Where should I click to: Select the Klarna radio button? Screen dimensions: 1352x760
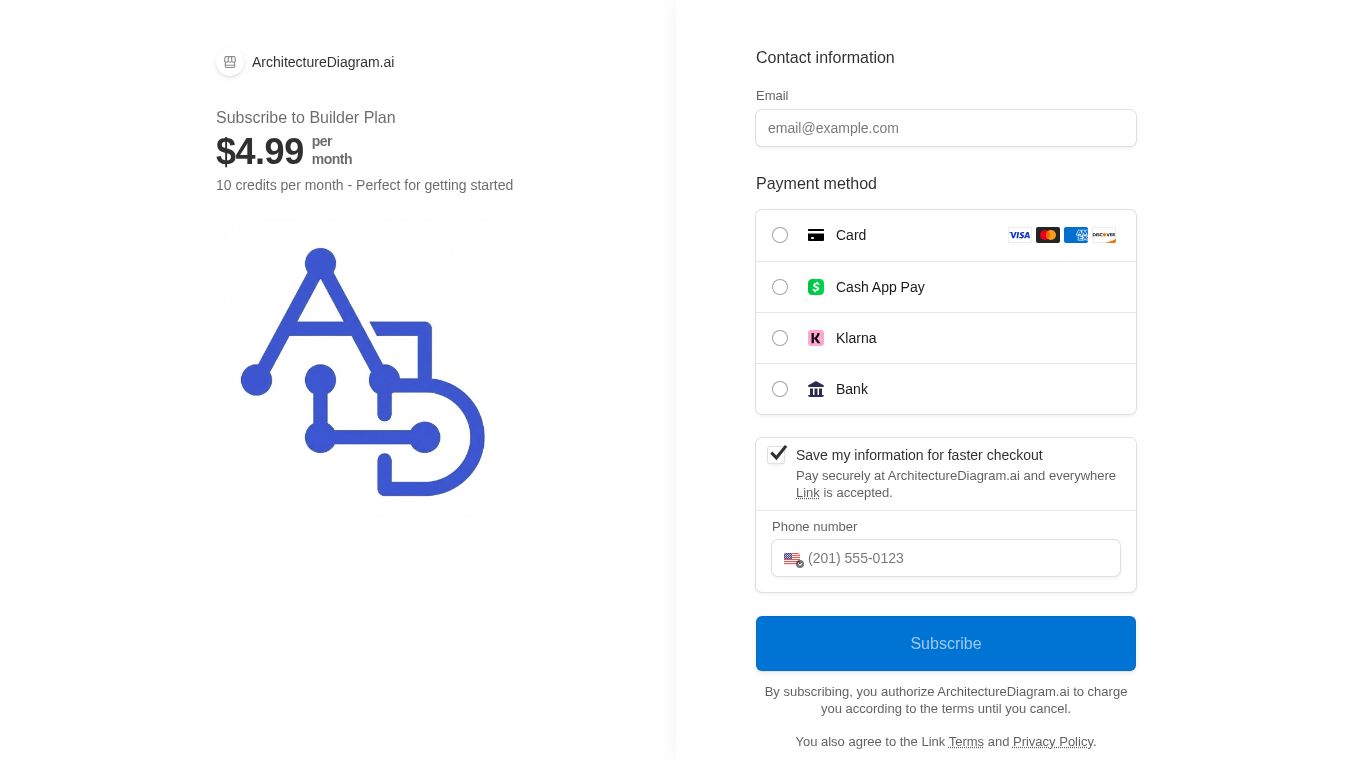tap(780, 338)
